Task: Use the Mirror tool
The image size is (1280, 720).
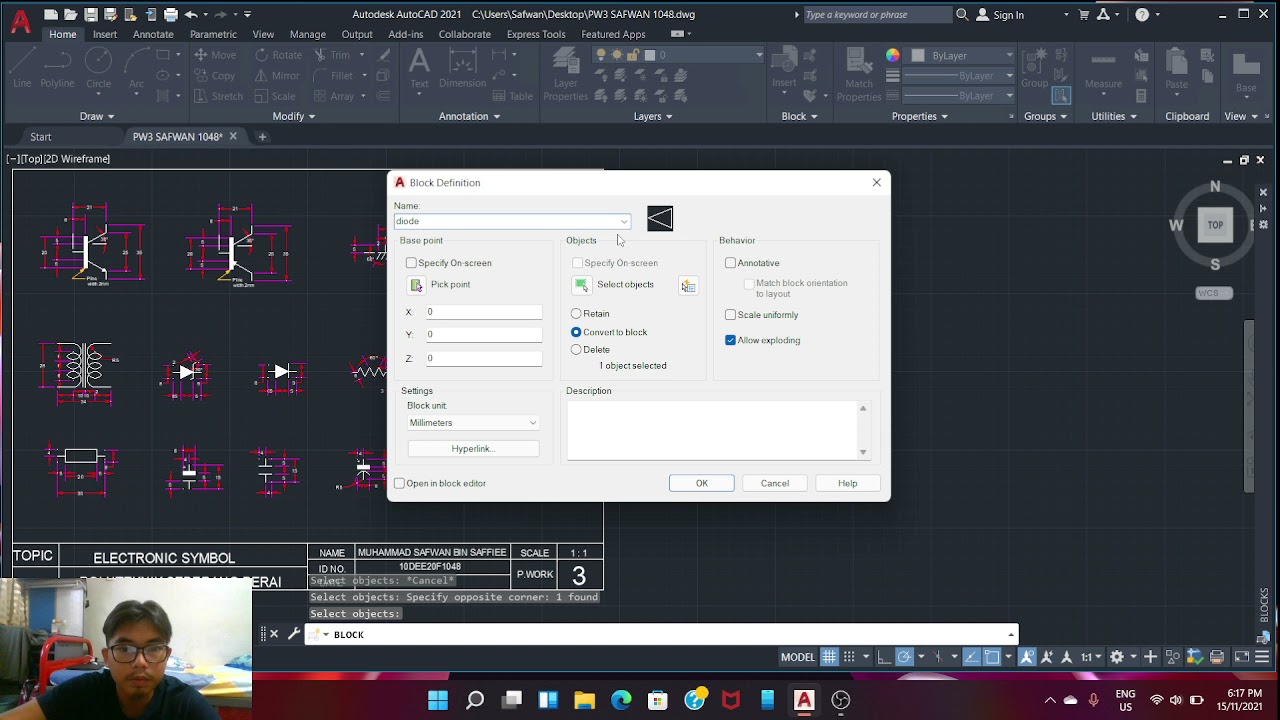Action: point(276,75)
